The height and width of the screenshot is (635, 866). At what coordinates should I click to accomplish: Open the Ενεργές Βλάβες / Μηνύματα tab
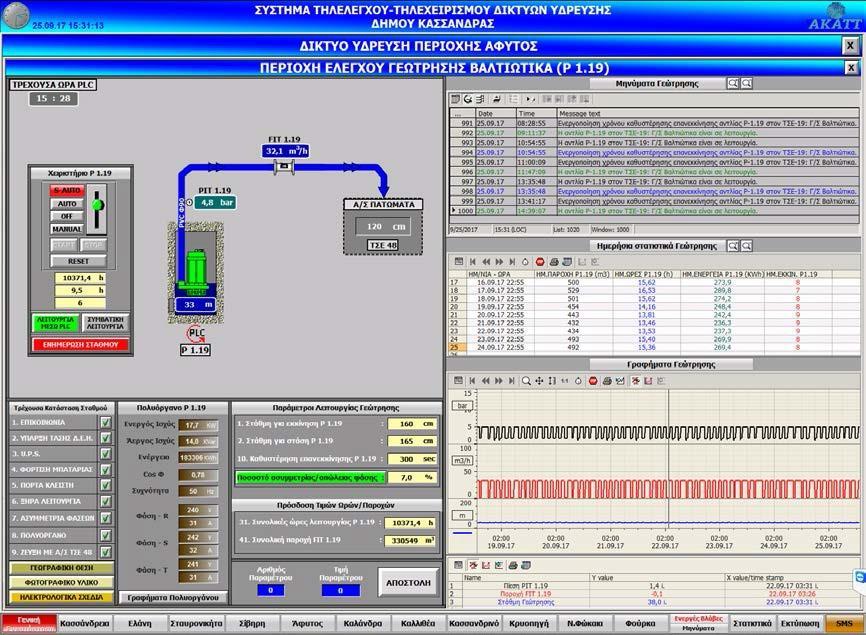click(698, 623)
